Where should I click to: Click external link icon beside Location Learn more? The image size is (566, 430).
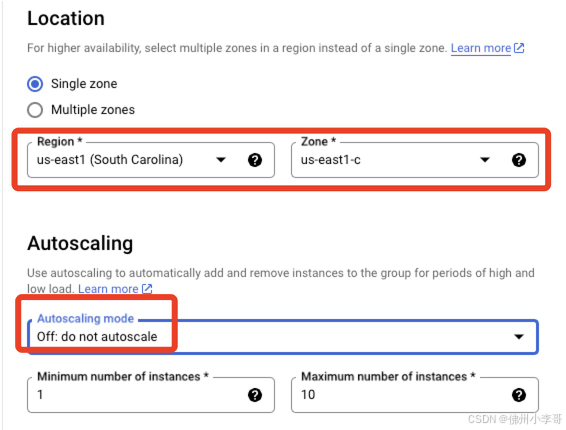click(519, 48)
